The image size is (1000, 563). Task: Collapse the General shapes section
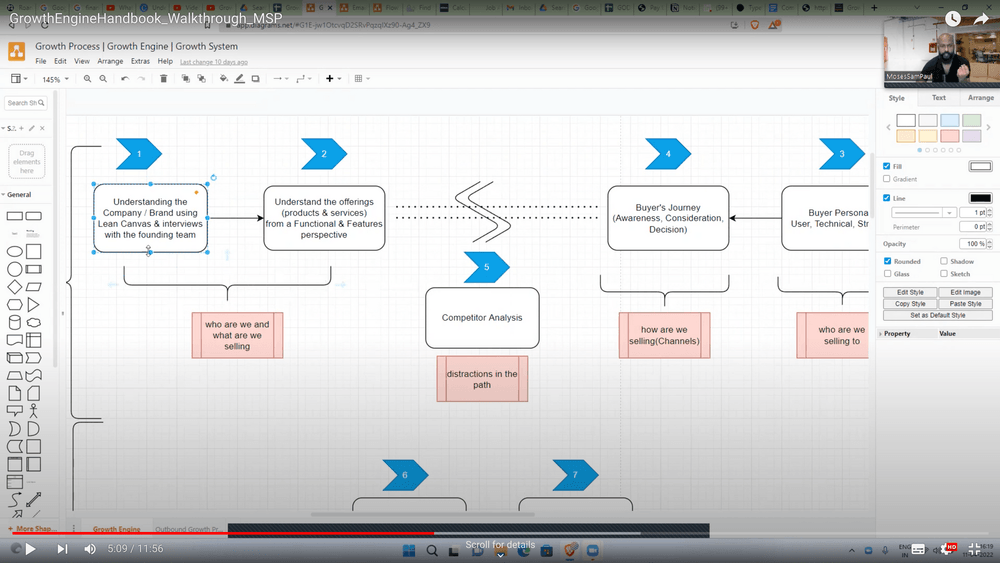(20, 195)
